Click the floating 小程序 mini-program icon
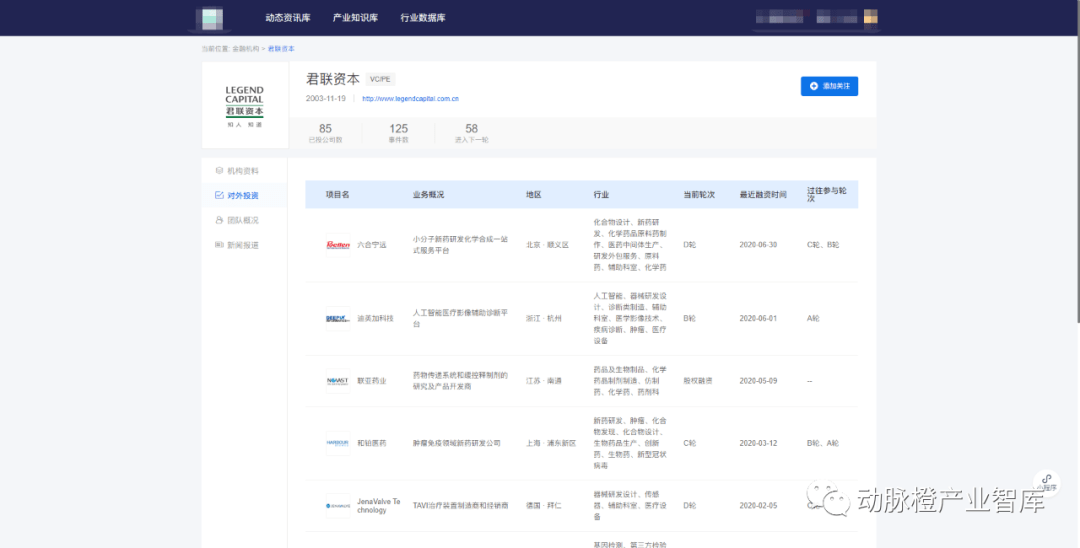This screenshot has width=1080, height=548. pos(1047,482)
